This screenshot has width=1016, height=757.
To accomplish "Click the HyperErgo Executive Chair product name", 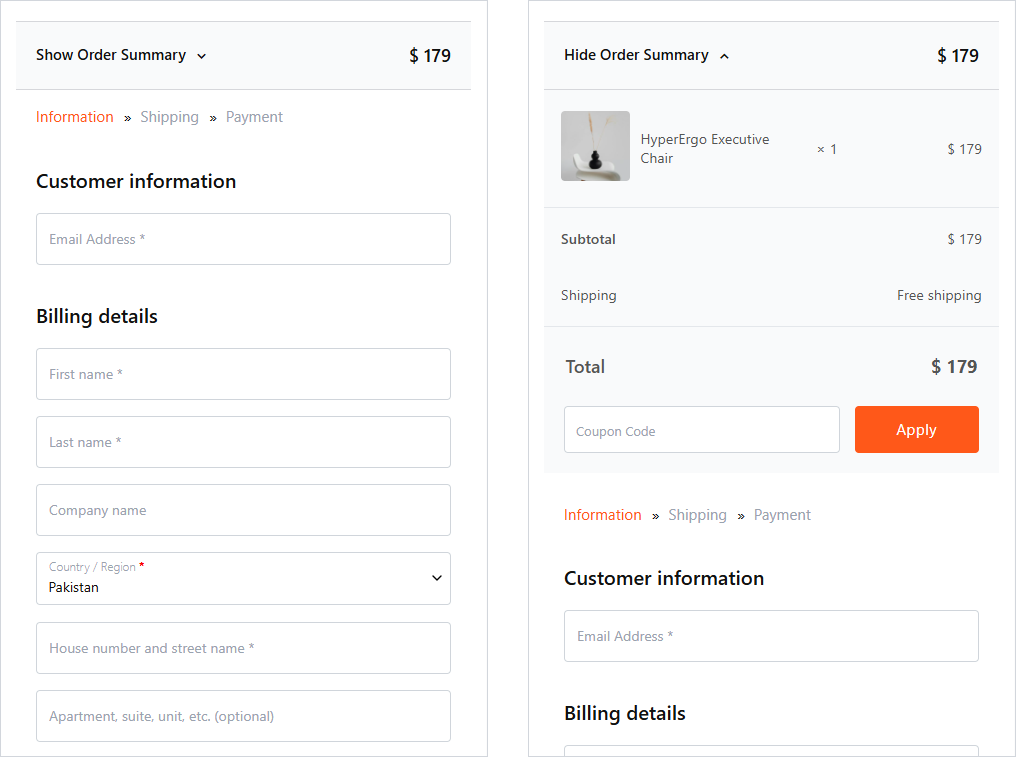I will coord(705,148).
